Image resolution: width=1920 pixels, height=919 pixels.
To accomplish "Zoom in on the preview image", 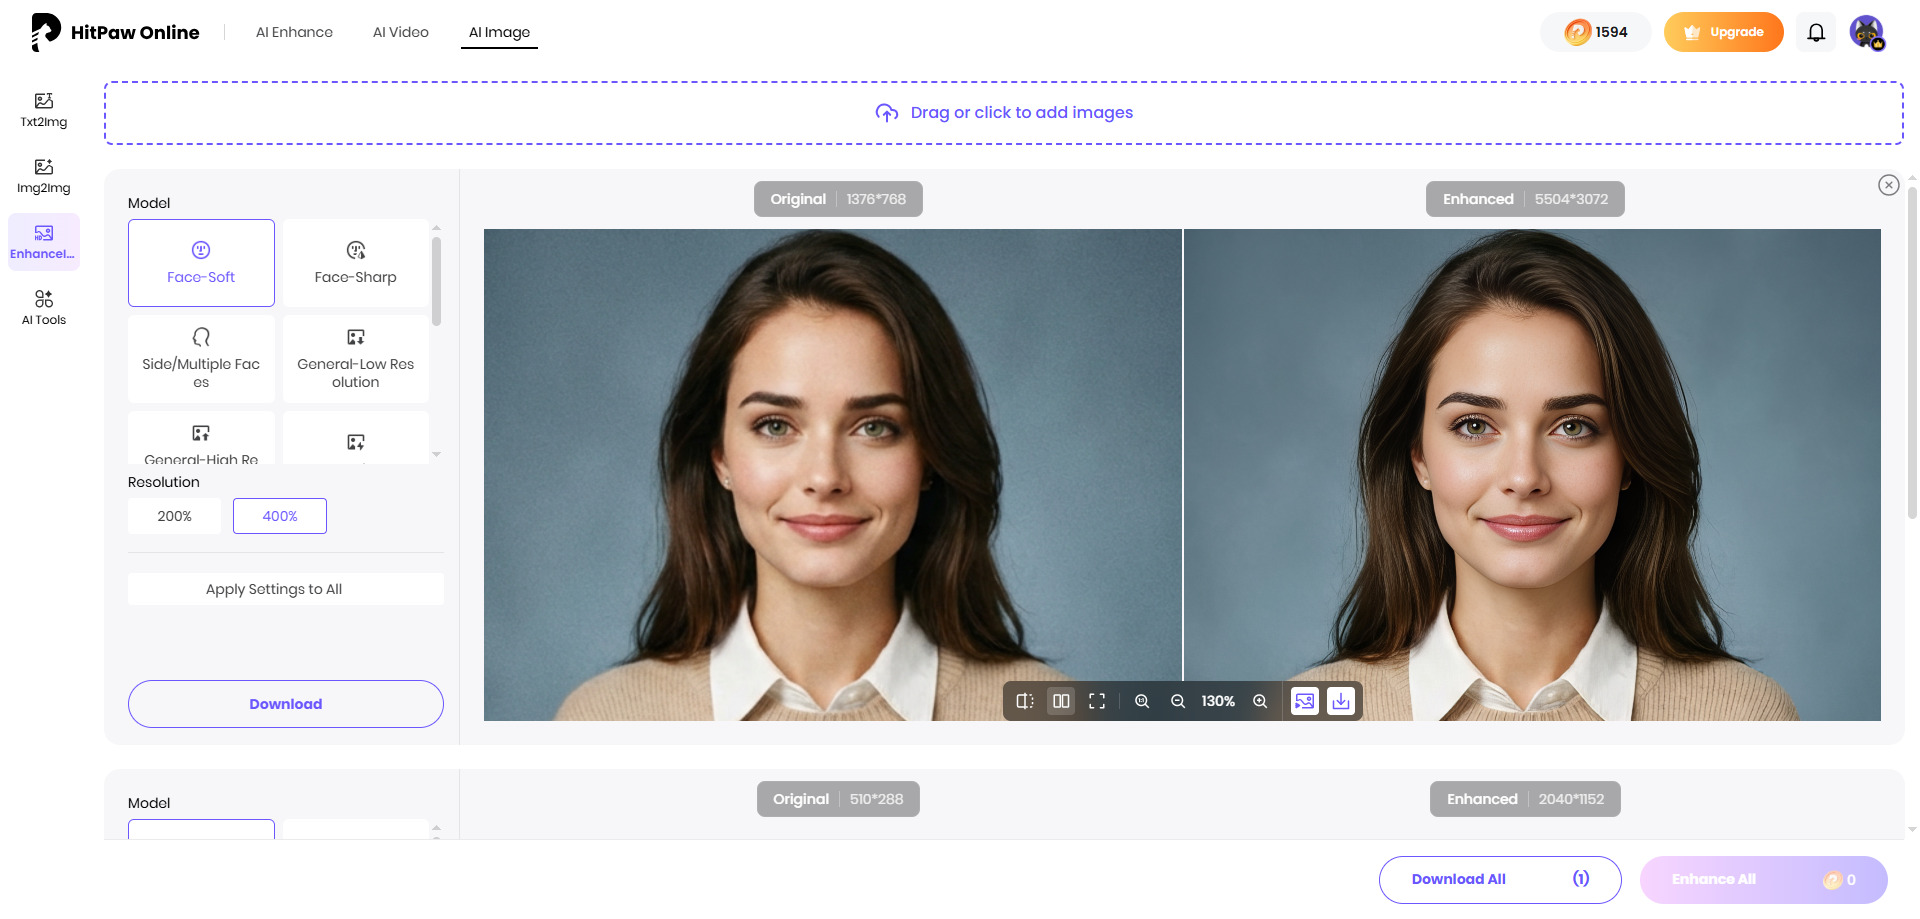I will [1260, 701].
